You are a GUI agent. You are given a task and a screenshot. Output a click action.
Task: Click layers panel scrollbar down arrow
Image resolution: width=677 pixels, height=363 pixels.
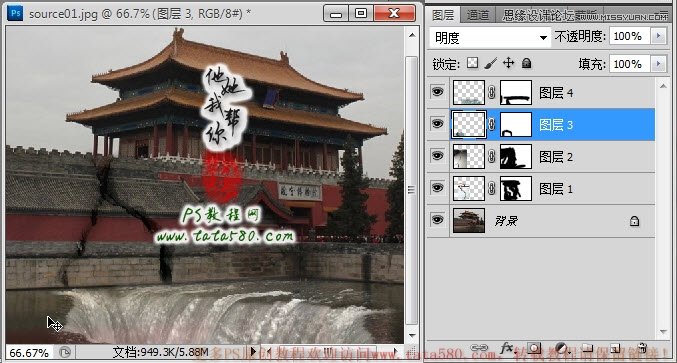(x=663, y=331)
